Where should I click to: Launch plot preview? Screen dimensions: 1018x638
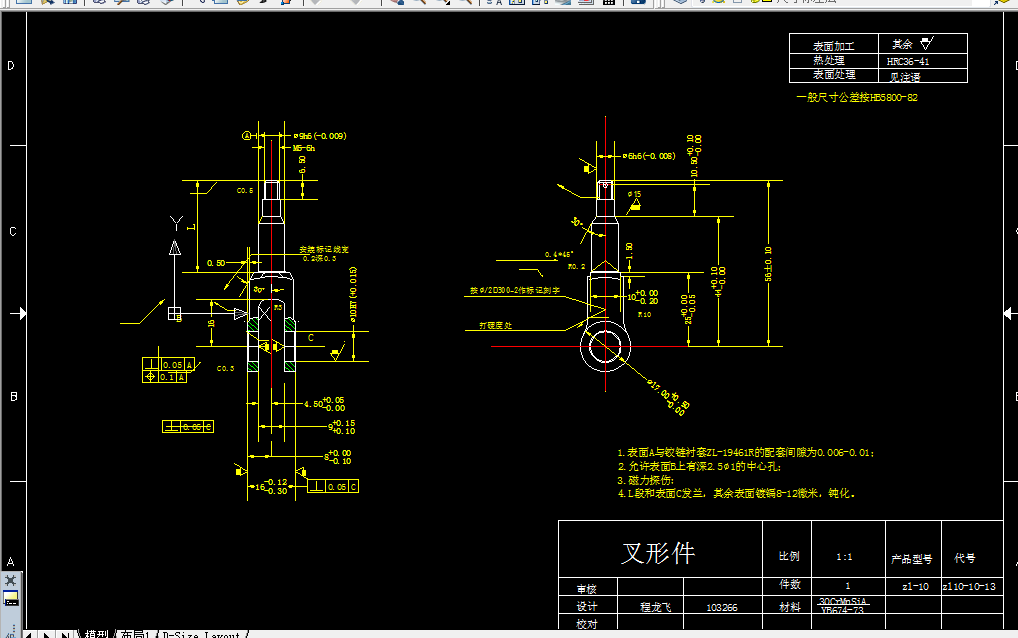(x=122, y=5)
